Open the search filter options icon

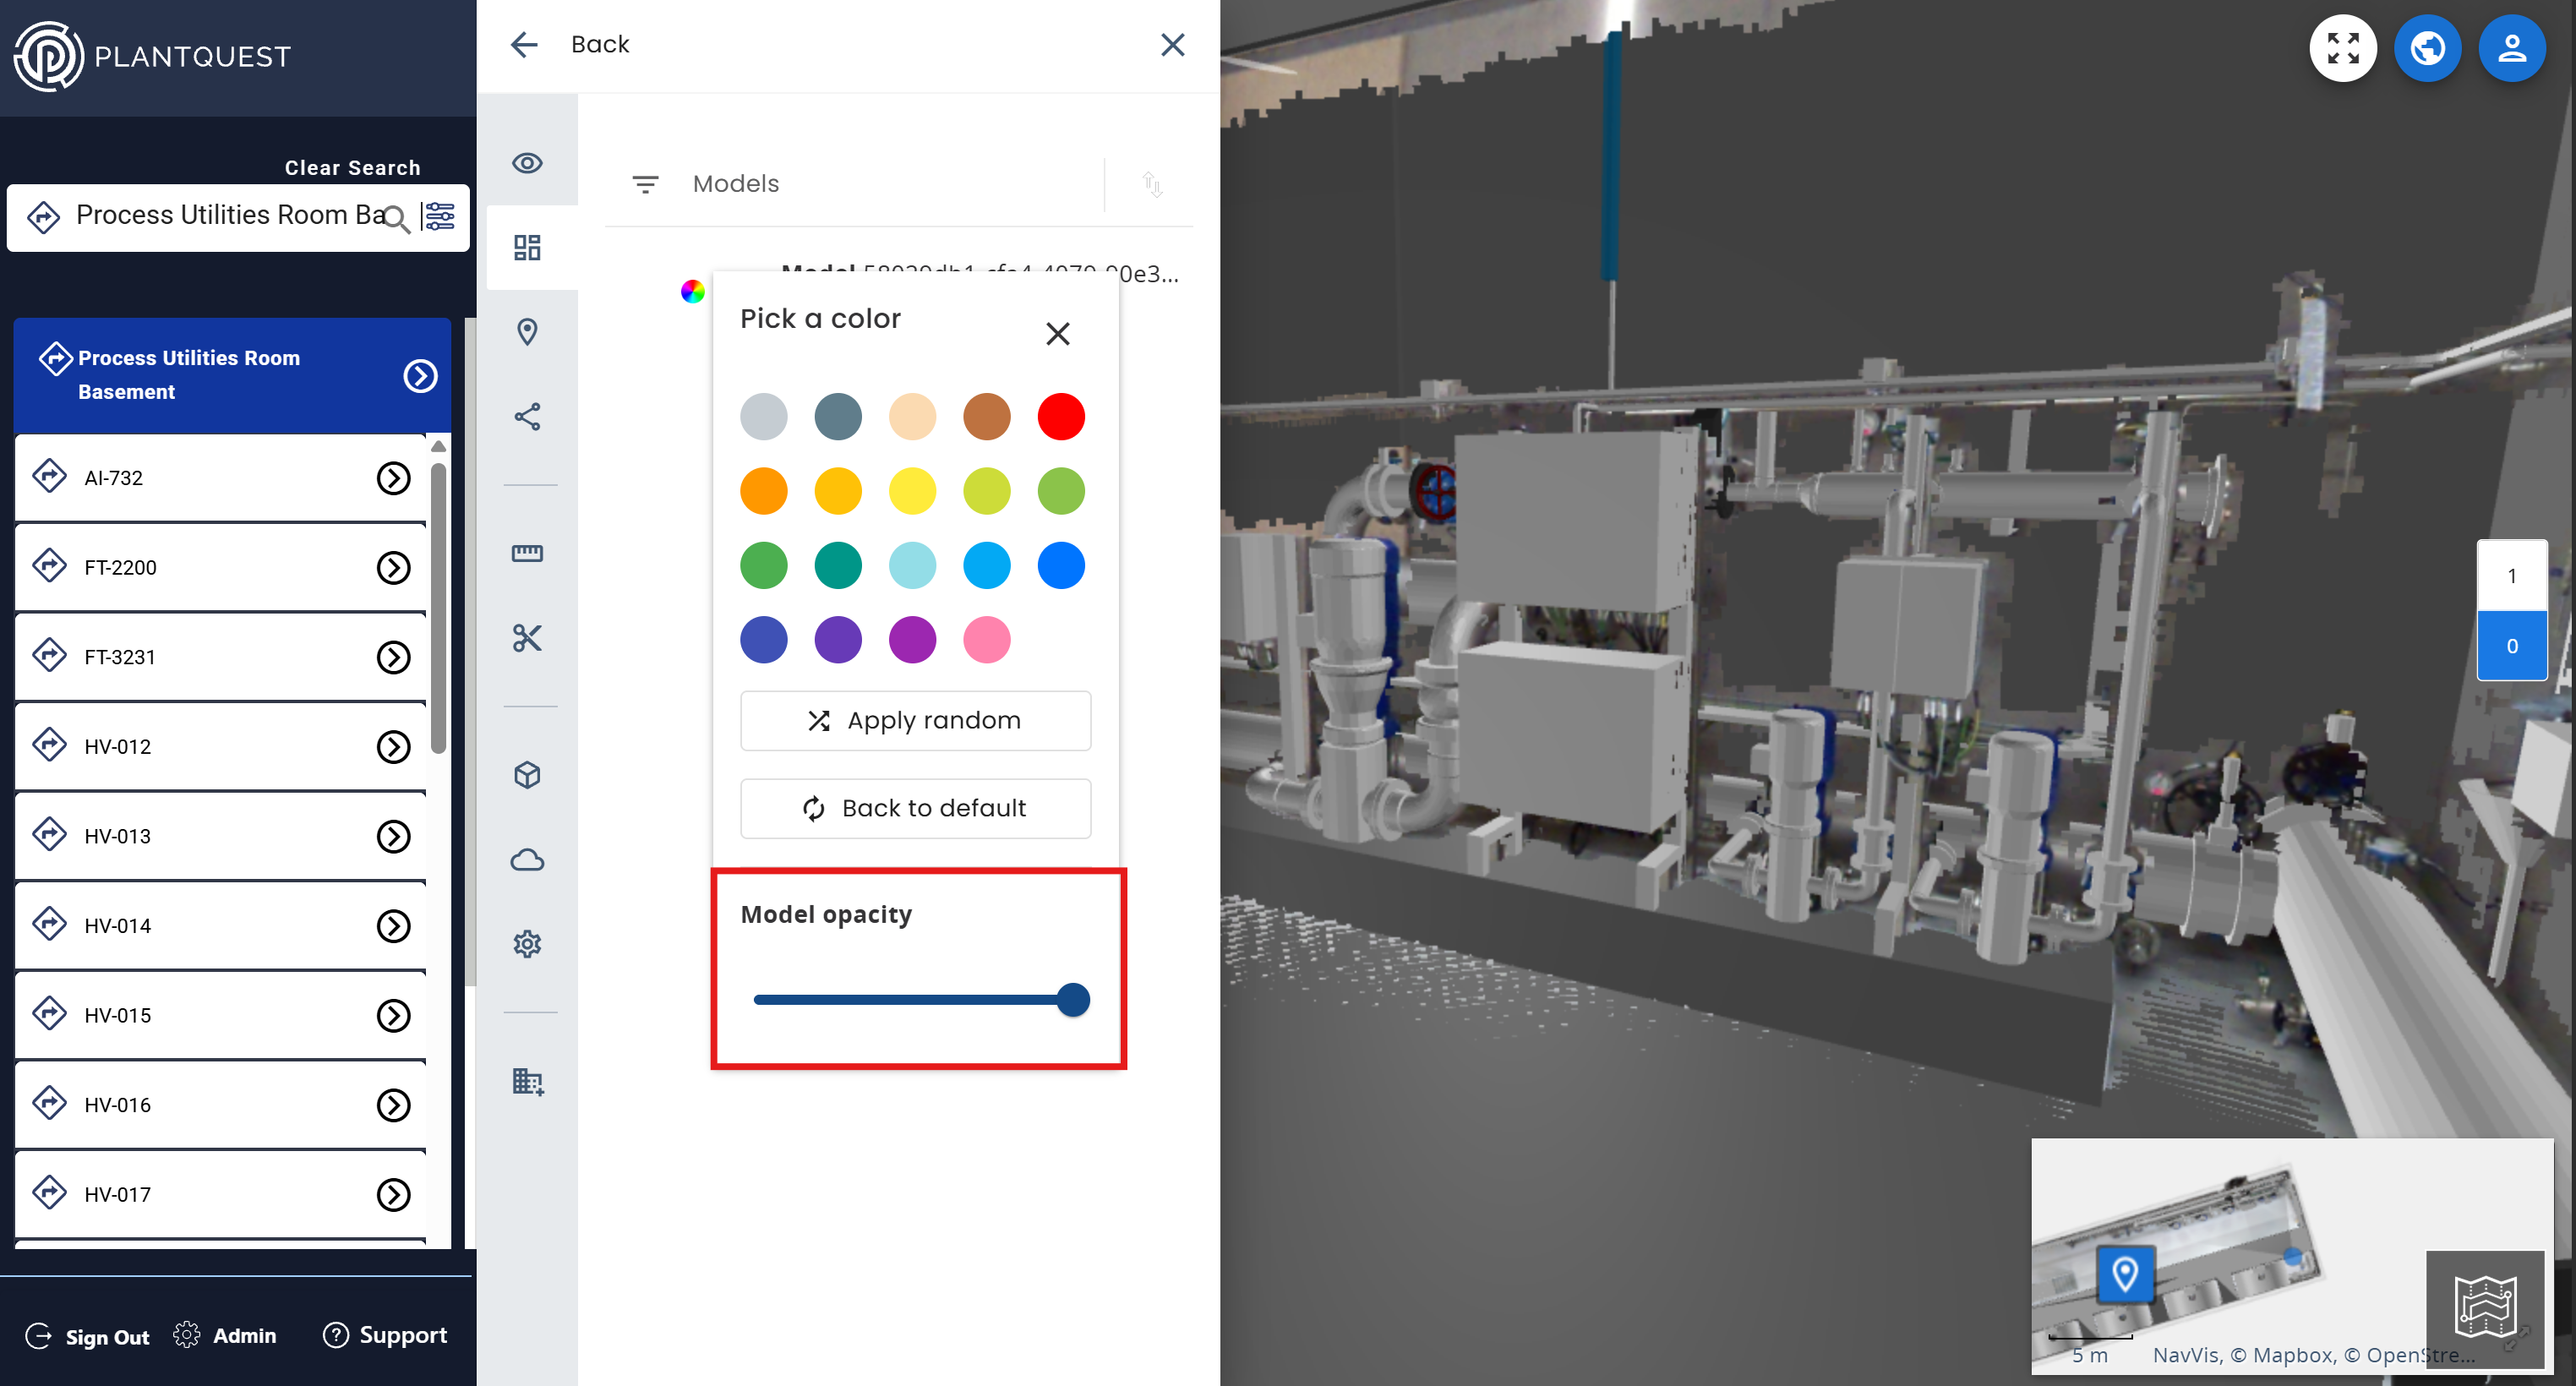[x=439, y=216]
